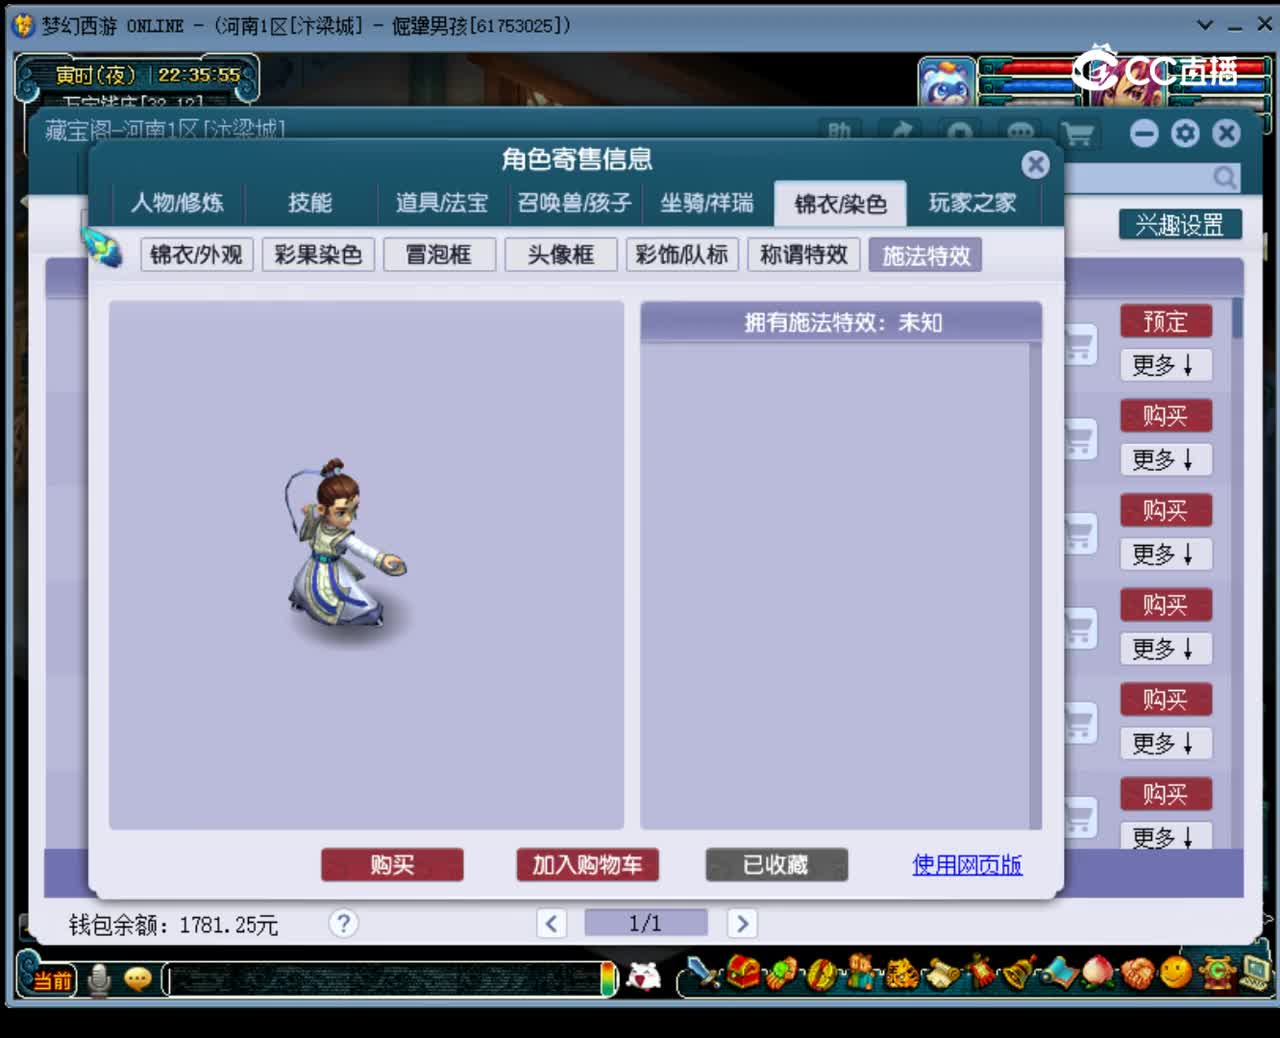Viewport: 1280px width, 1038px height.
Task: Click the 藏宝阁 search input field
Action: (1151, 178)
